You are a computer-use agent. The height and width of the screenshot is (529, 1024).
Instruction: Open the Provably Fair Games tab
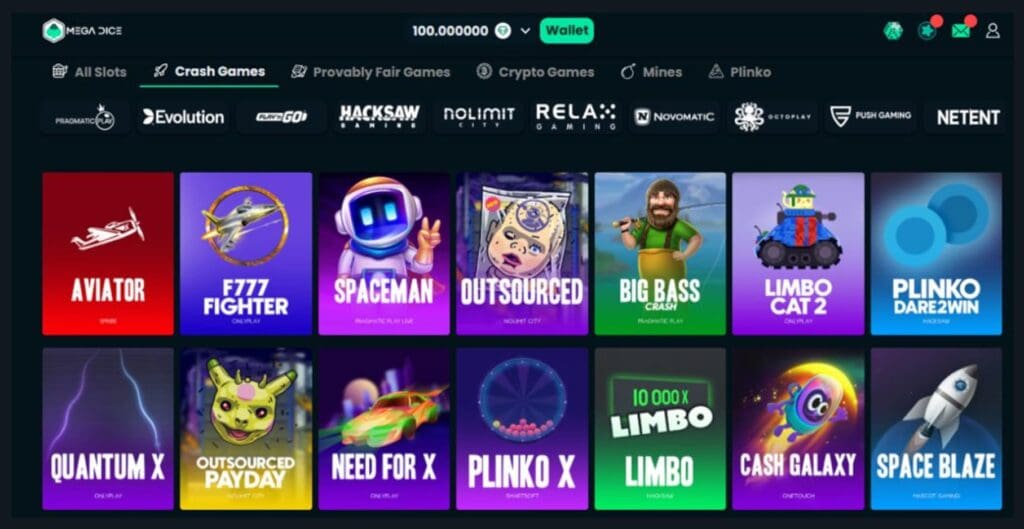coord(370,72)
